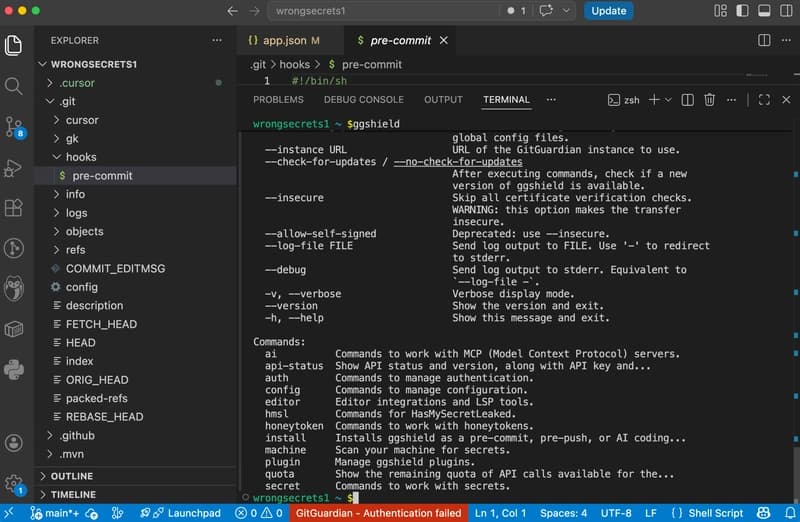This screenshot has height=522, width=800.
Task: Open the cube package icon in activity bar
Action: (13, 329)
